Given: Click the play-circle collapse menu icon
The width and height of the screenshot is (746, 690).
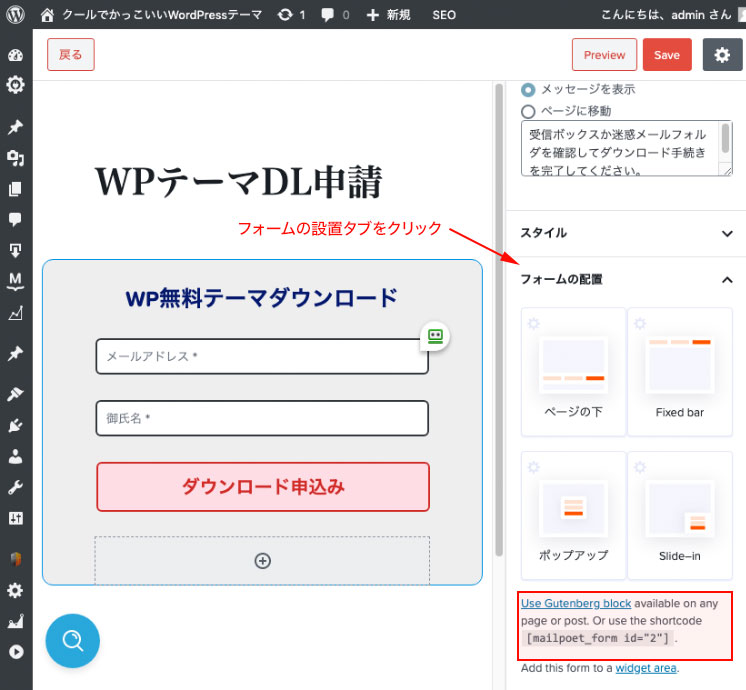Looking at the screenshot, I should coord(15,651).
